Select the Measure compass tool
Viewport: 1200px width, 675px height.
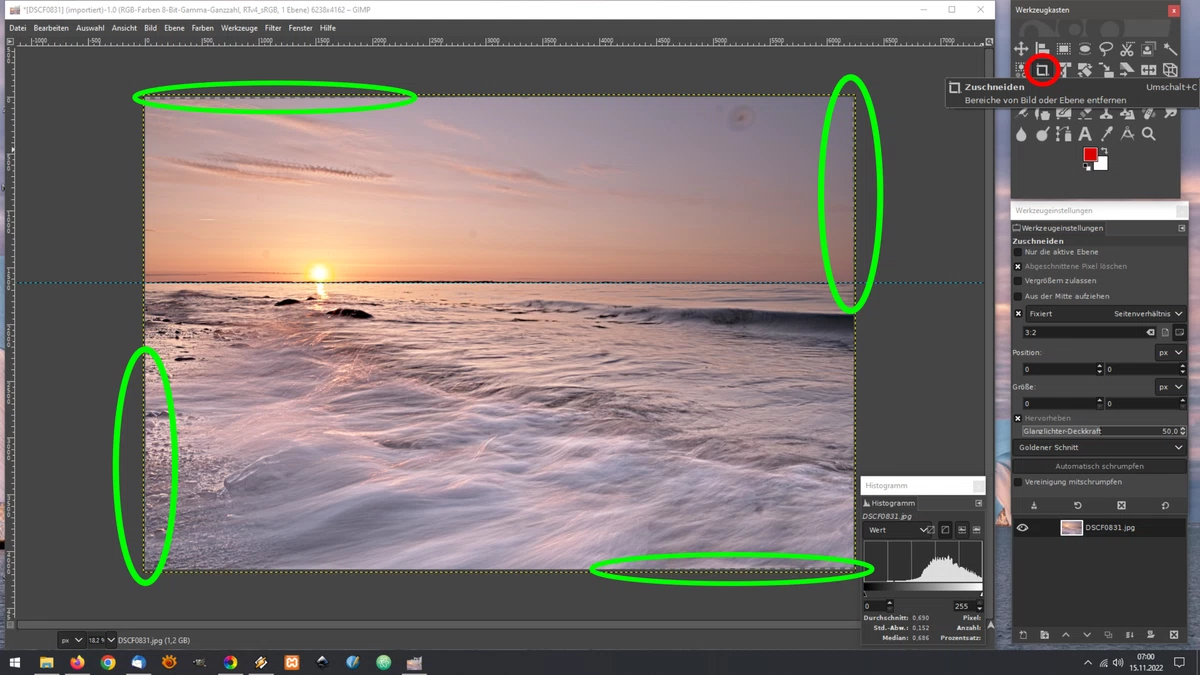[1127, 134]
